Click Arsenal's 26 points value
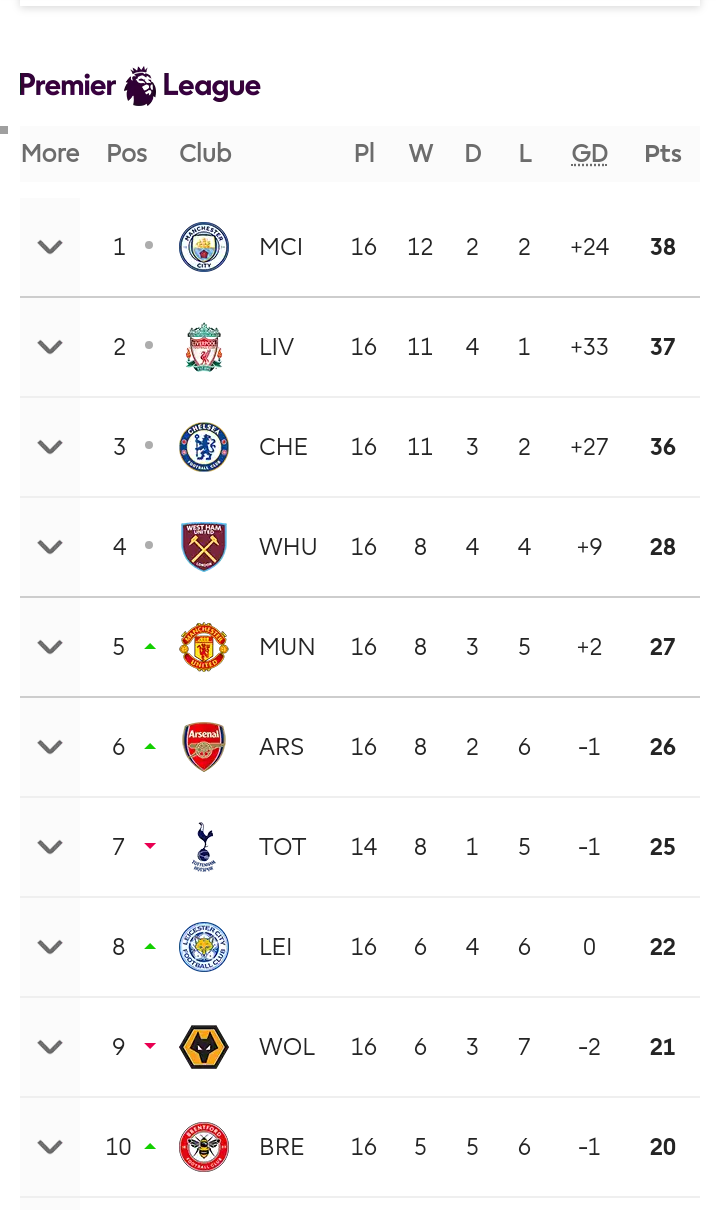 663,747
